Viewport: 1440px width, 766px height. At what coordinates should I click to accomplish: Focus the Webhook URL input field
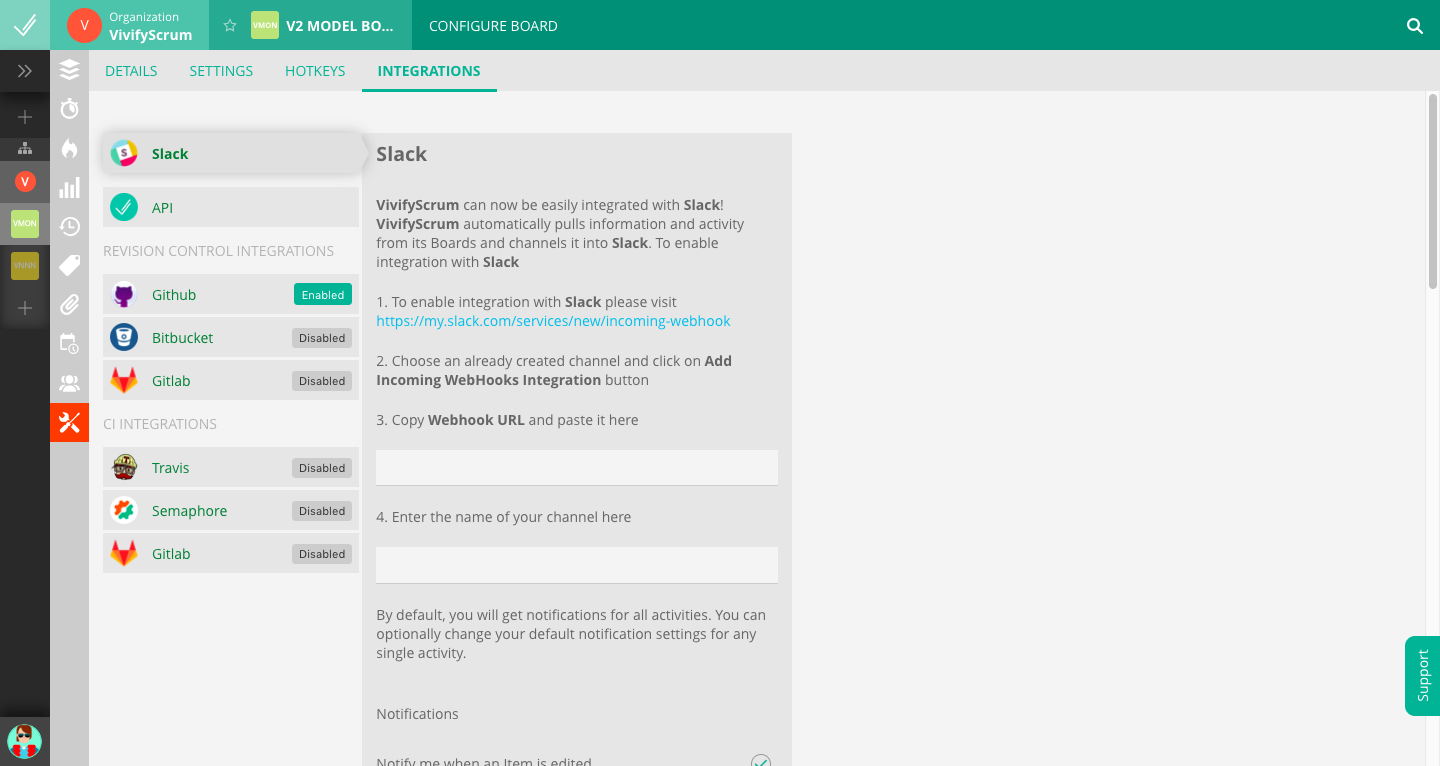(577, 468)
